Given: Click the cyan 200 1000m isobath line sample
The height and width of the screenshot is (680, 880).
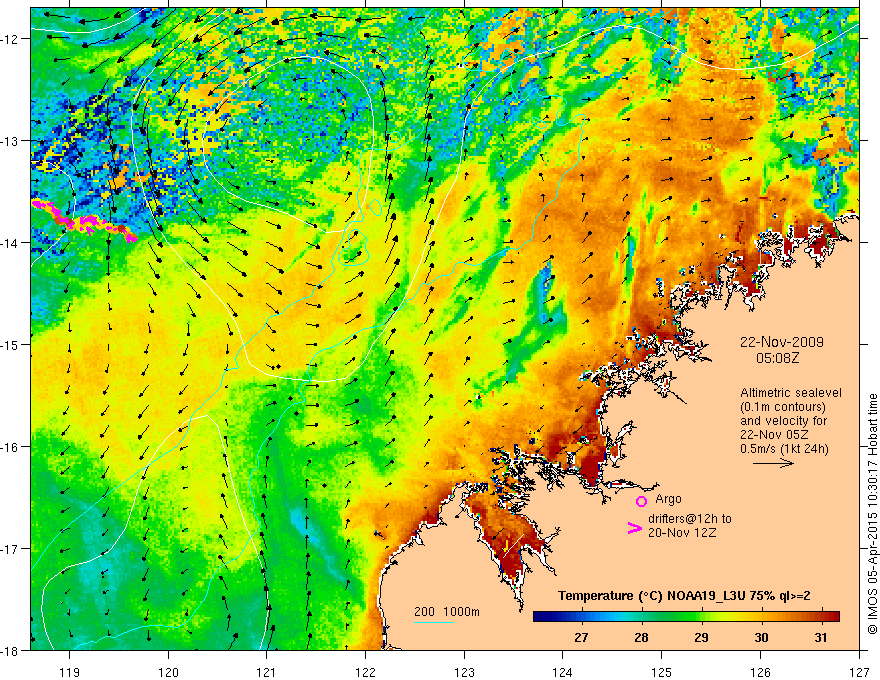Looking at the screenshot, I should point(434,622).
